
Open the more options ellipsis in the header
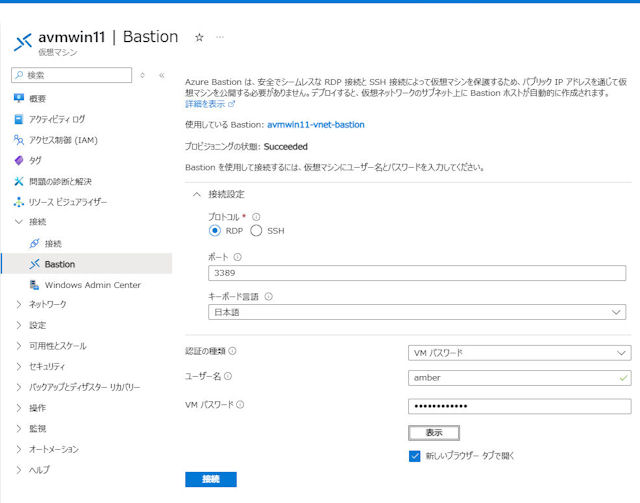pyautogui.click(x=220, y=37)
